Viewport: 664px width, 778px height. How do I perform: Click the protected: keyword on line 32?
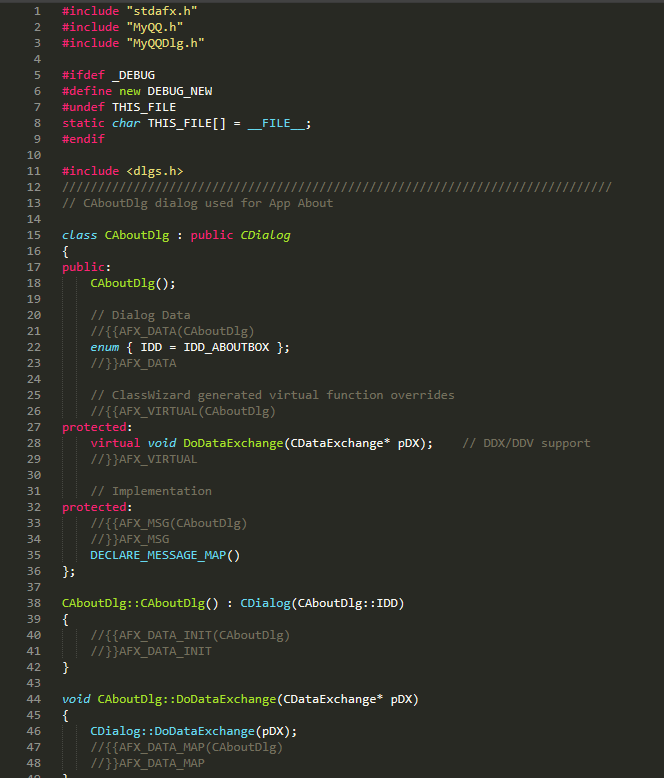click(x=97, y=507)
